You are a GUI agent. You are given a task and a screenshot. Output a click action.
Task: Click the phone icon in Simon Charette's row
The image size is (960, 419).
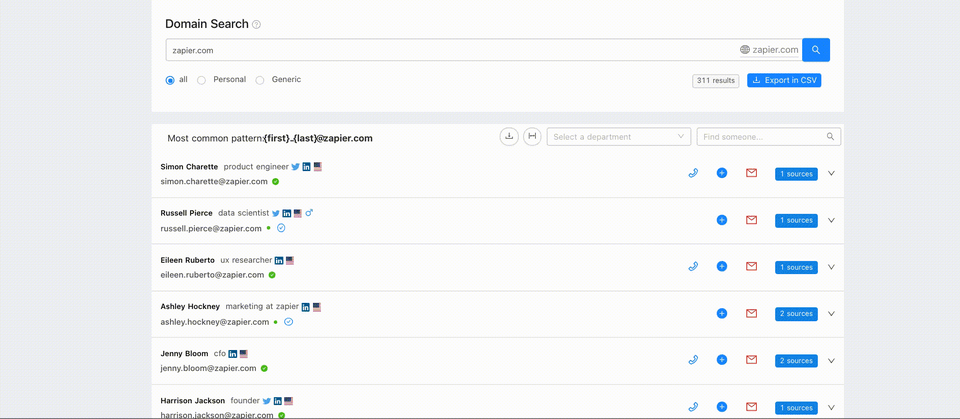point(693,173)
